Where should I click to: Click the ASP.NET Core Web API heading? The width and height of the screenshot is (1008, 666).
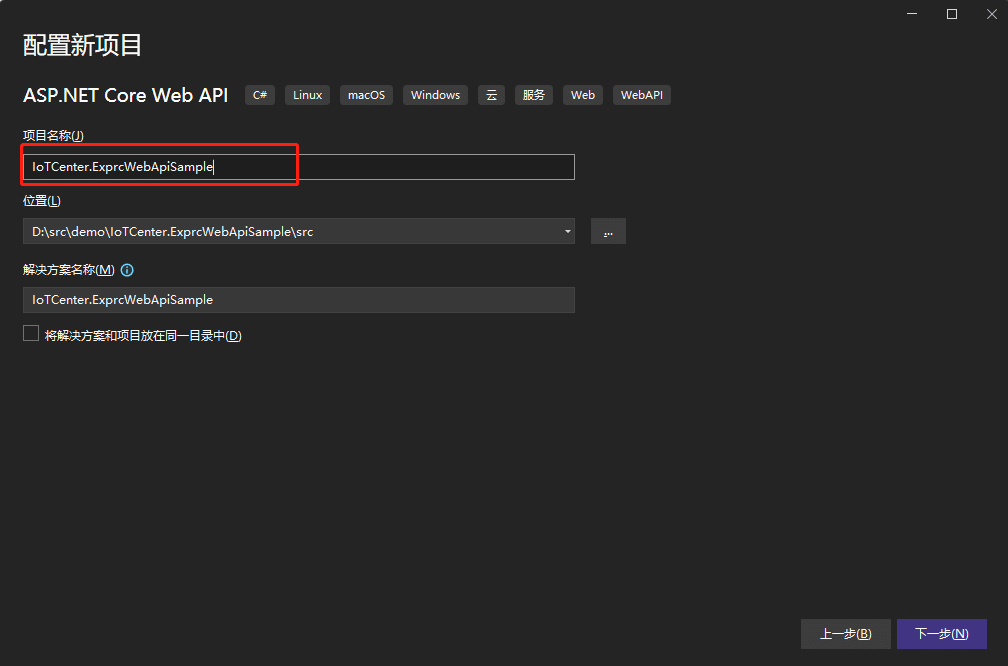pyautogui.click(x=125, y=95)
